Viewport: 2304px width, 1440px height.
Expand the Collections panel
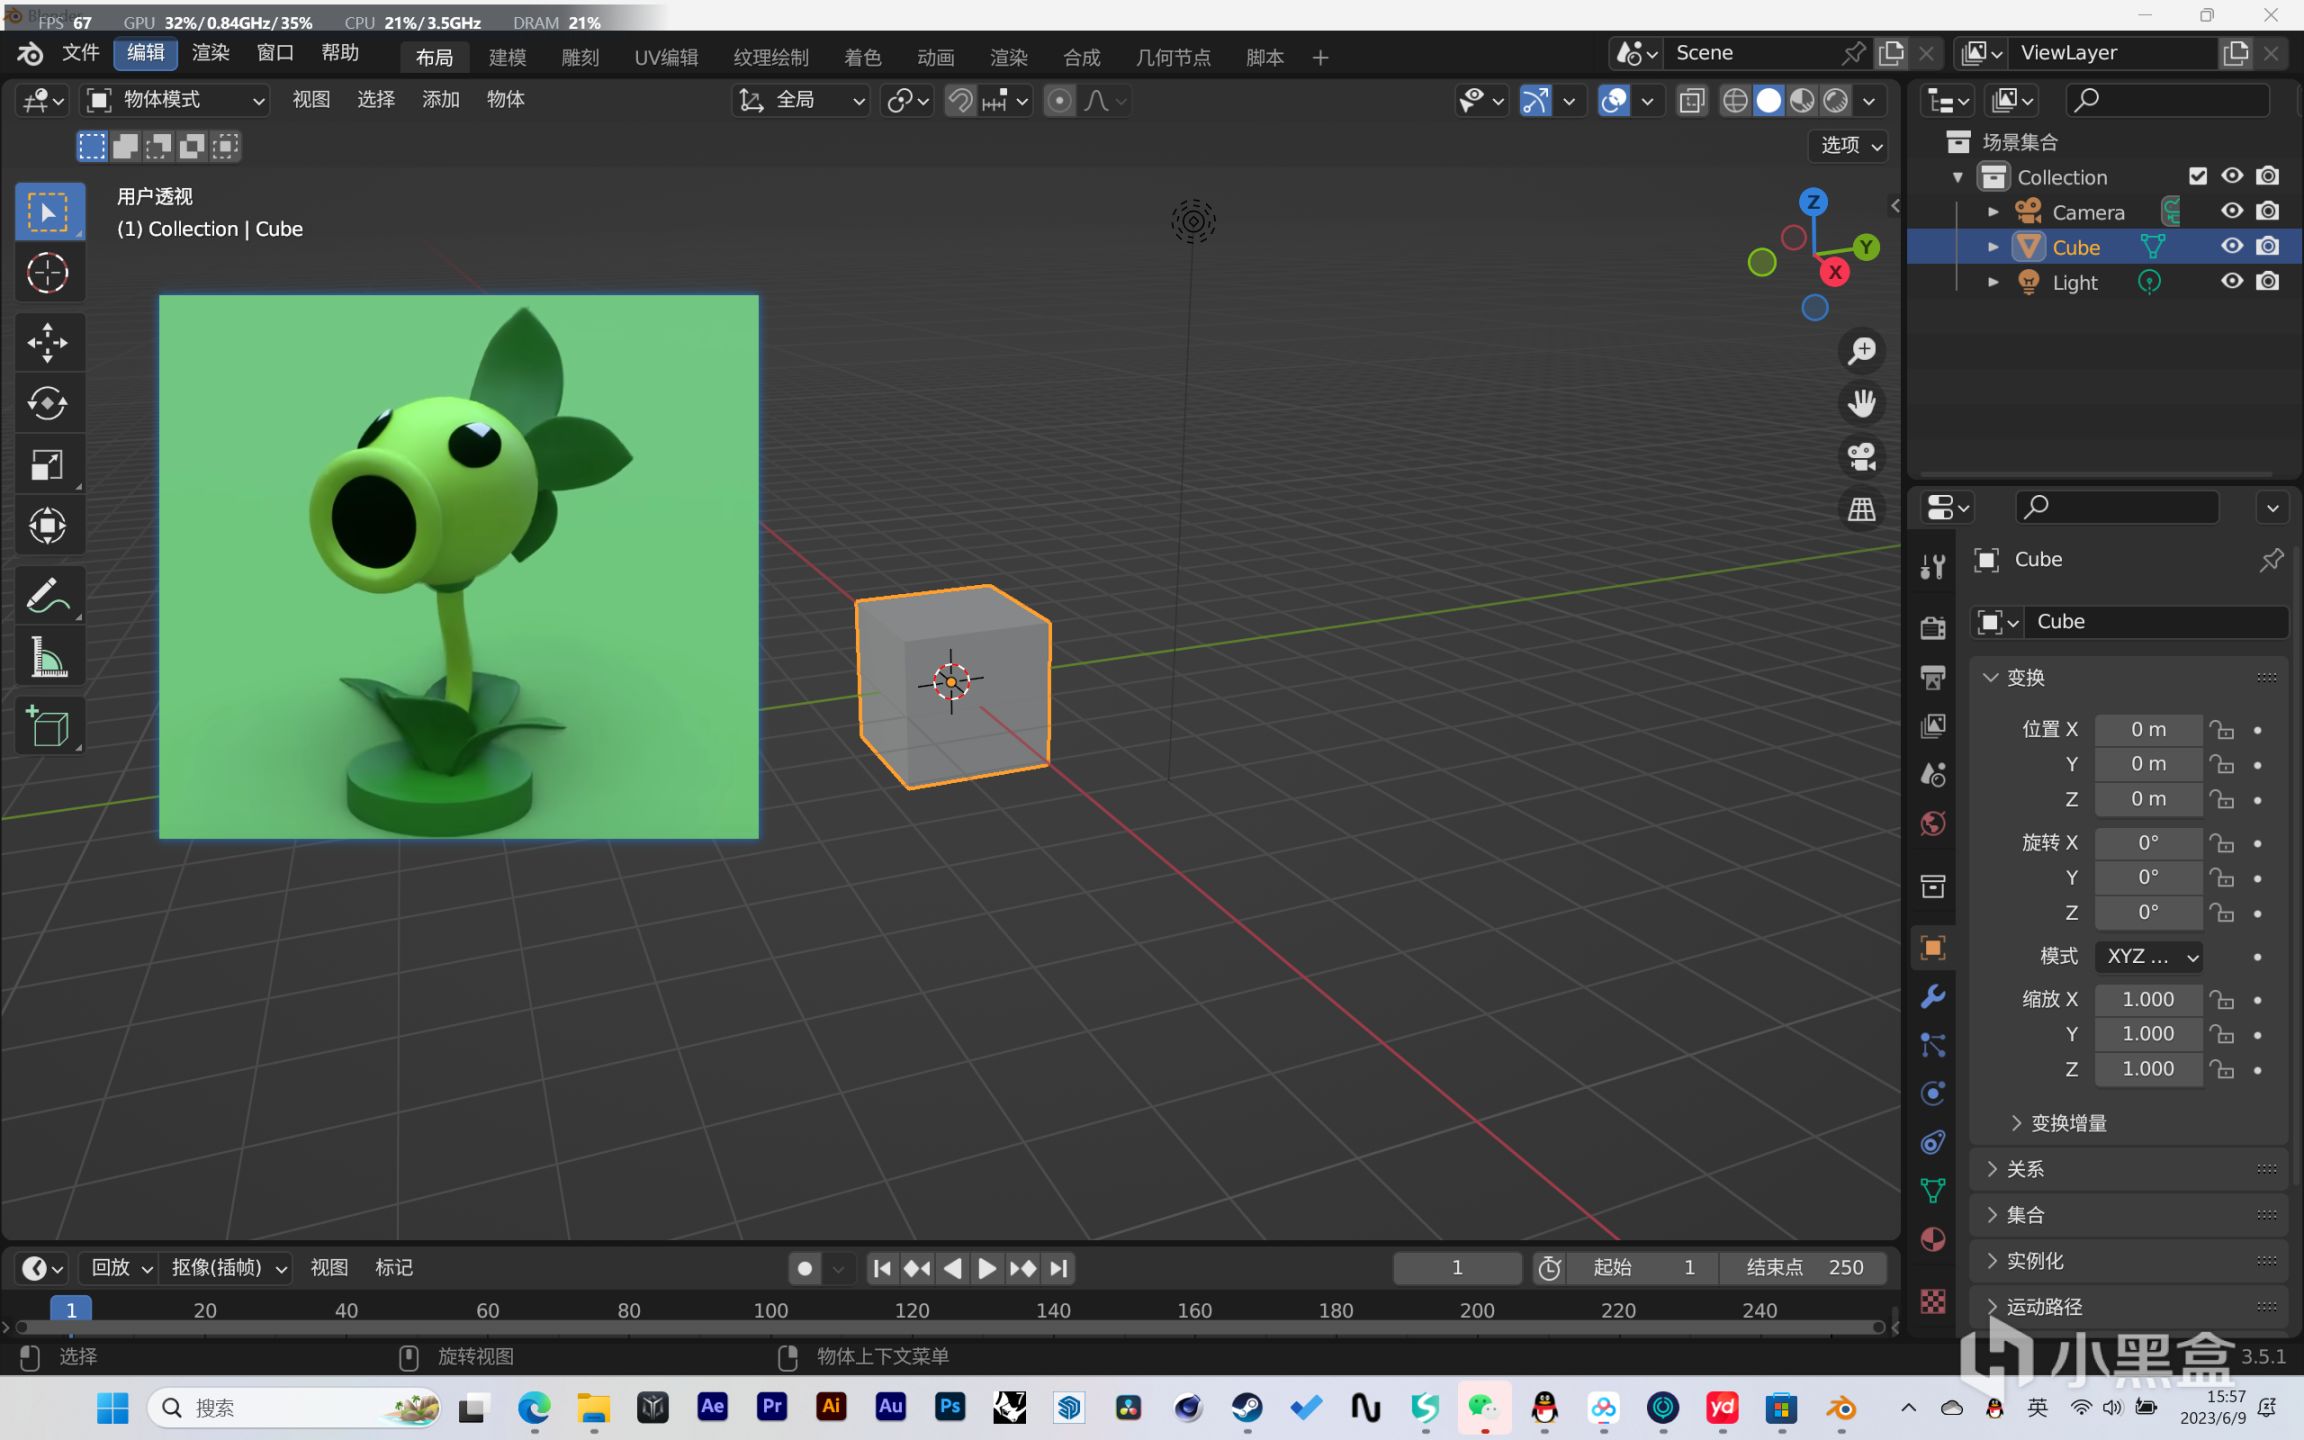(2129, 1215)
